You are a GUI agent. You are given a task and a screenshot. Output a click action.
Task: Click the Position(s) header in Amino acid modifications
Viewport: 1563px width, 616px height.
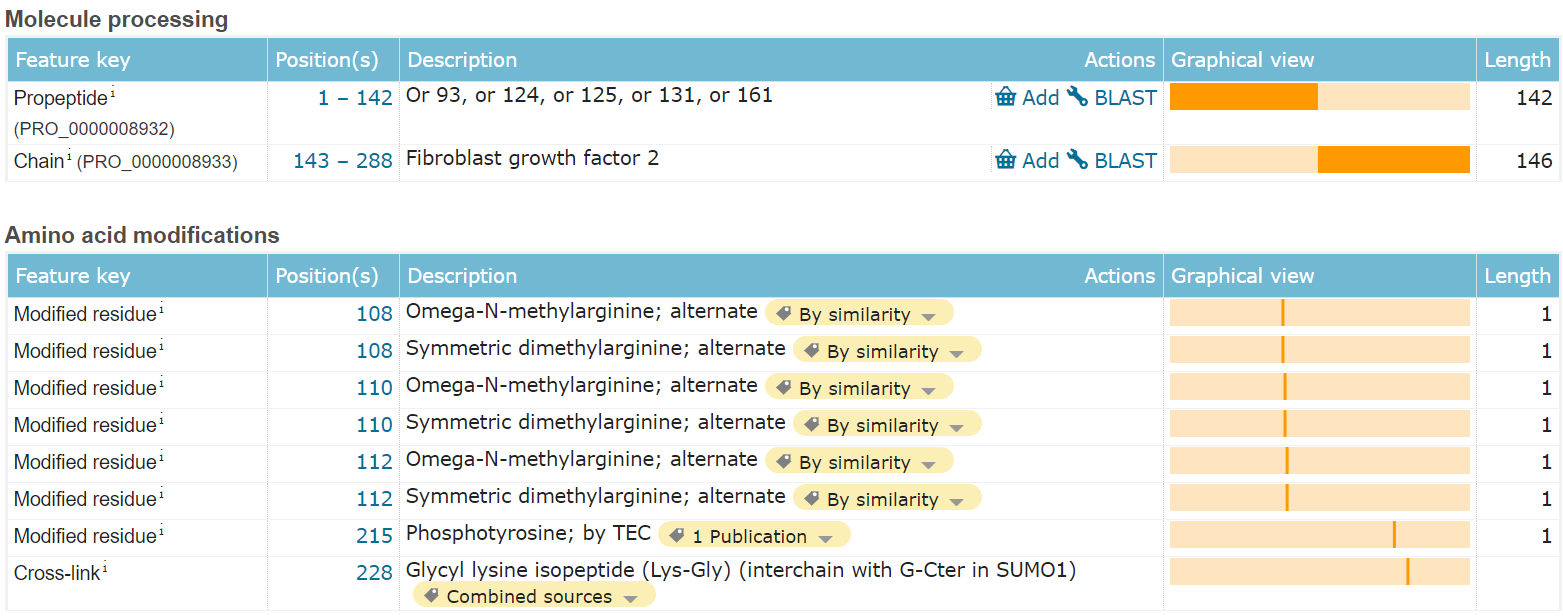point(327,276)
